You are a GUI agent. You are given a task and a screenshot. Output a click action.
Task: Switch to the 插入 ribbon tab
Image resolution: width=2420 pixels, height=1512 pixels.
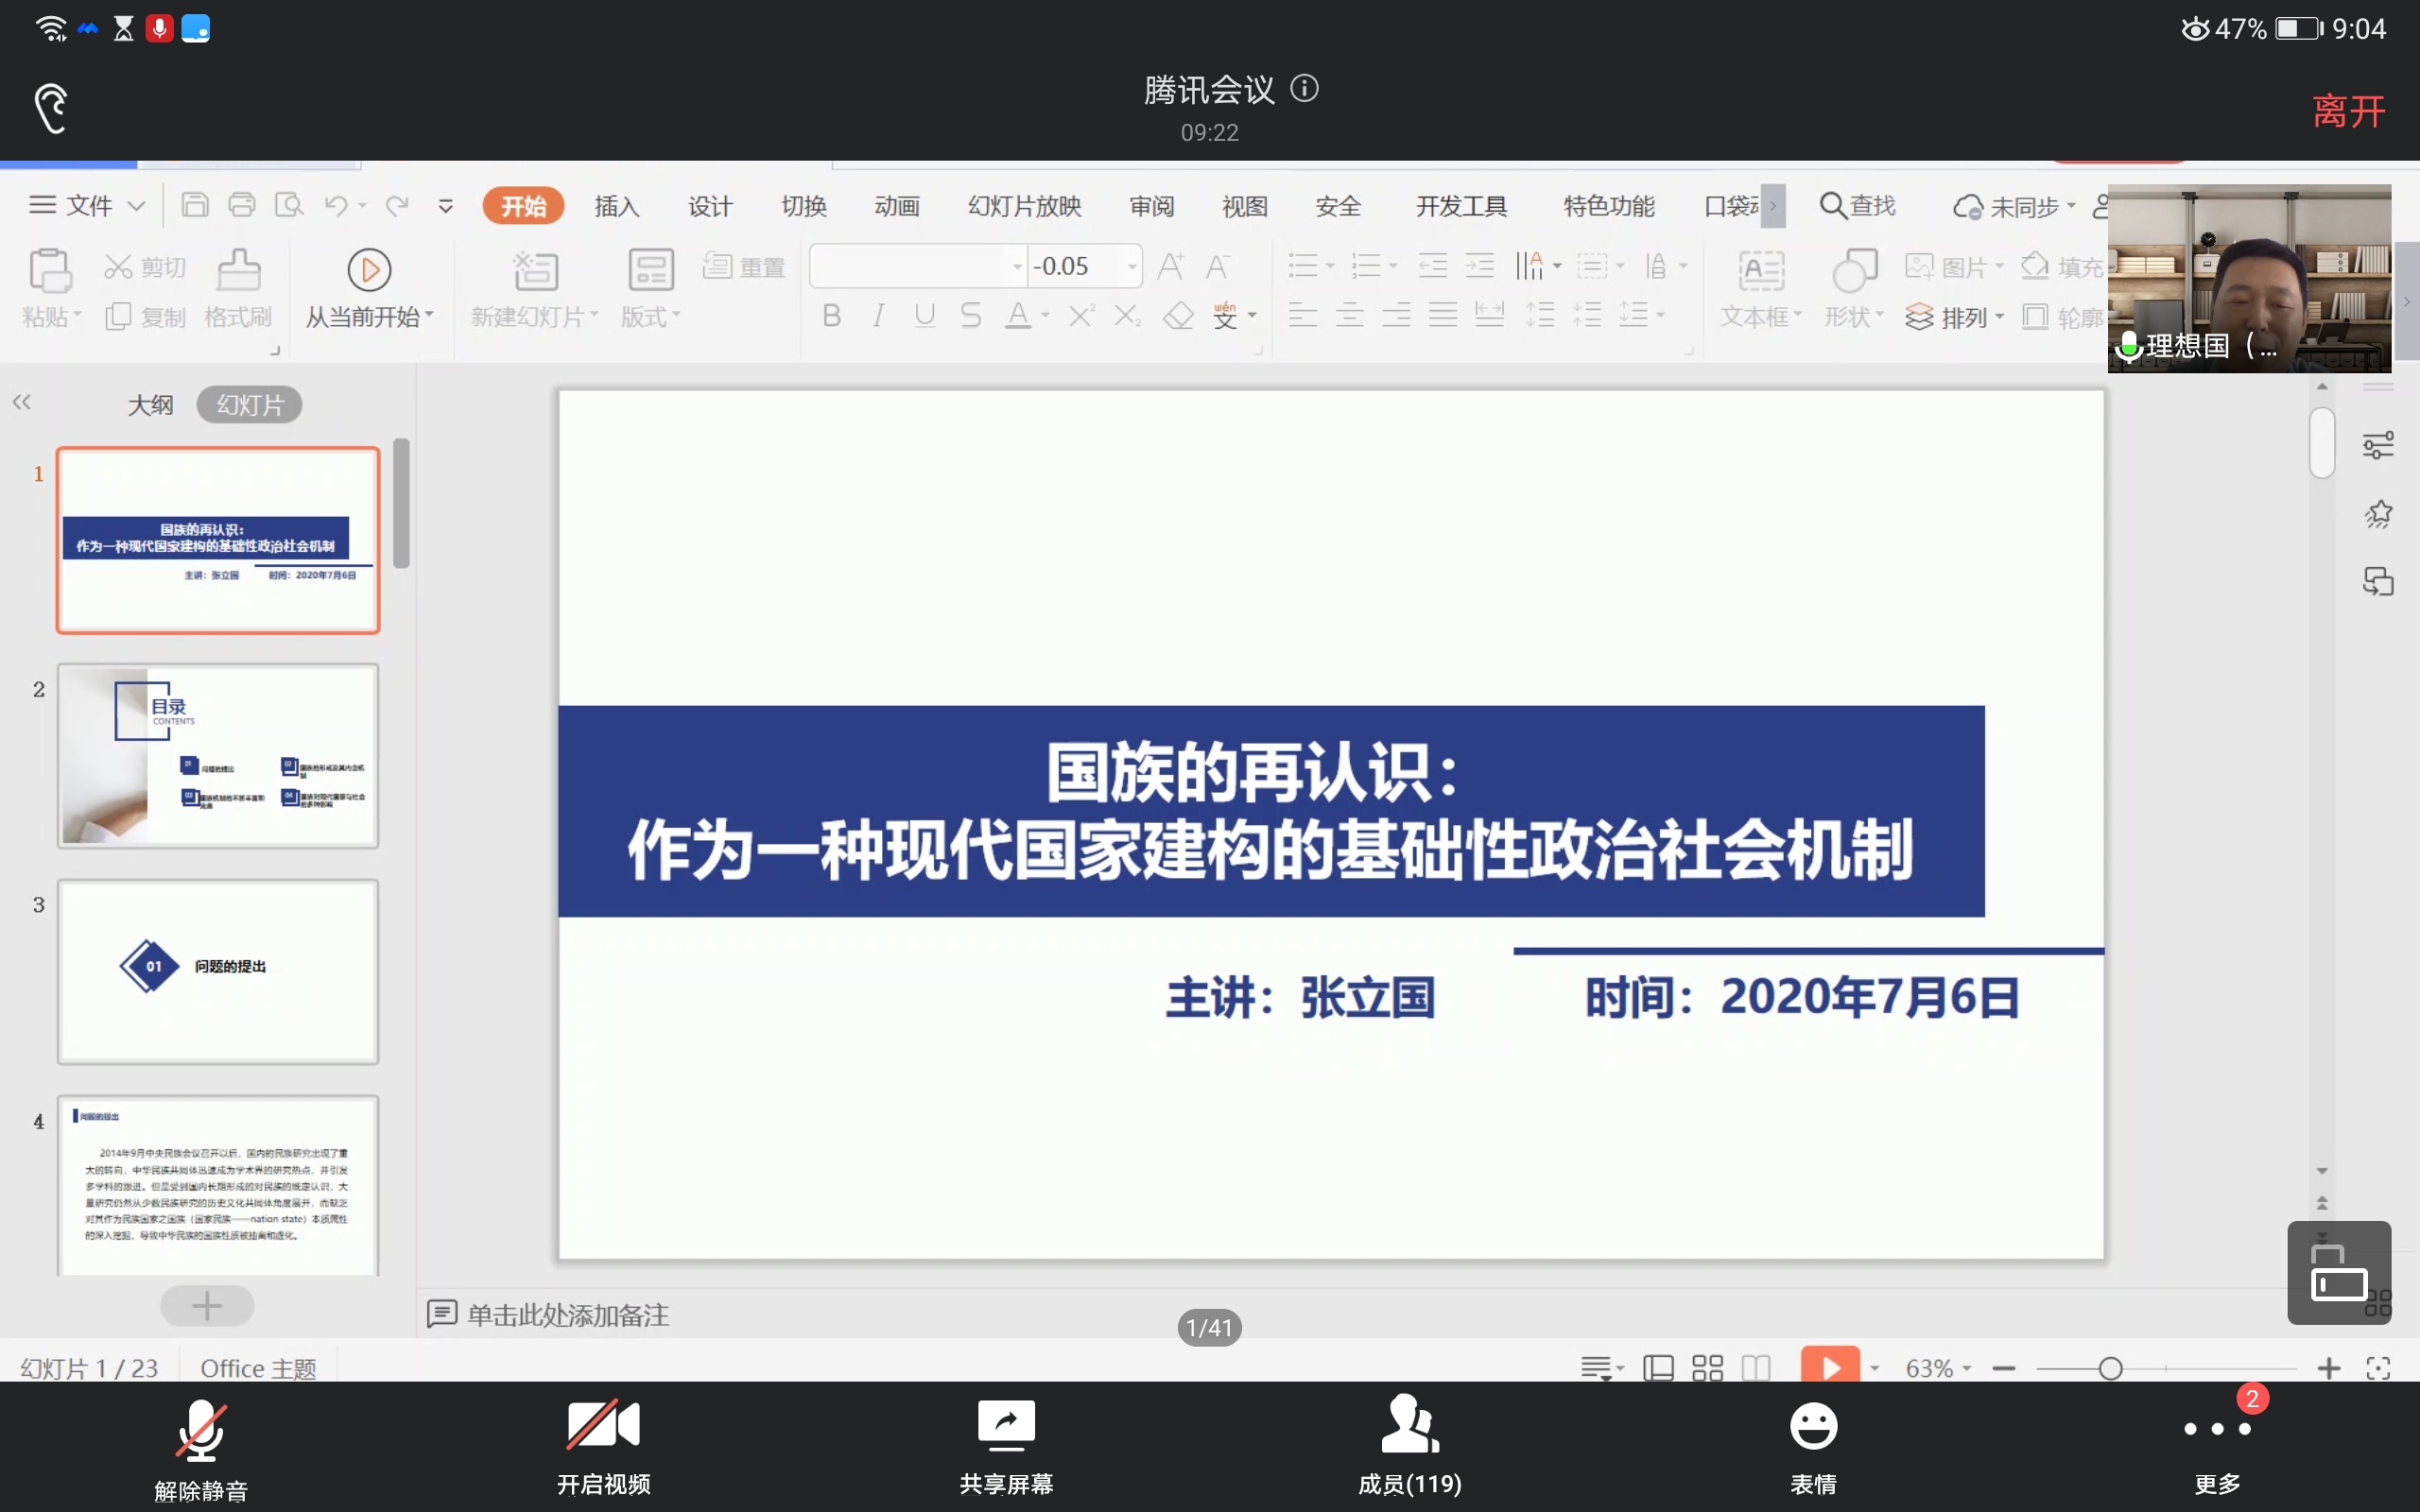616,206
